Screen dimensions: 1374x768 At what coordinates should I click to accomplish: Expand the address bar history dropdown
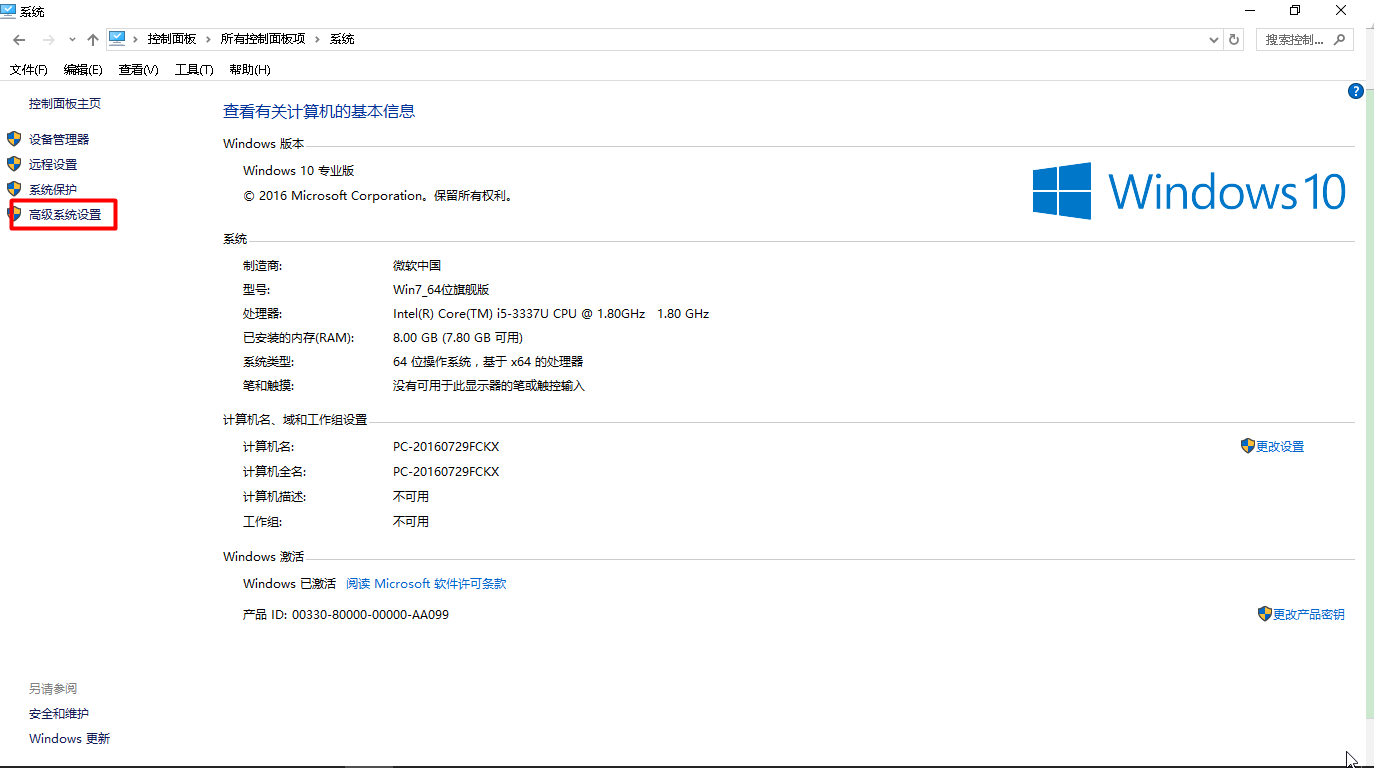(x=1214, y=39)
